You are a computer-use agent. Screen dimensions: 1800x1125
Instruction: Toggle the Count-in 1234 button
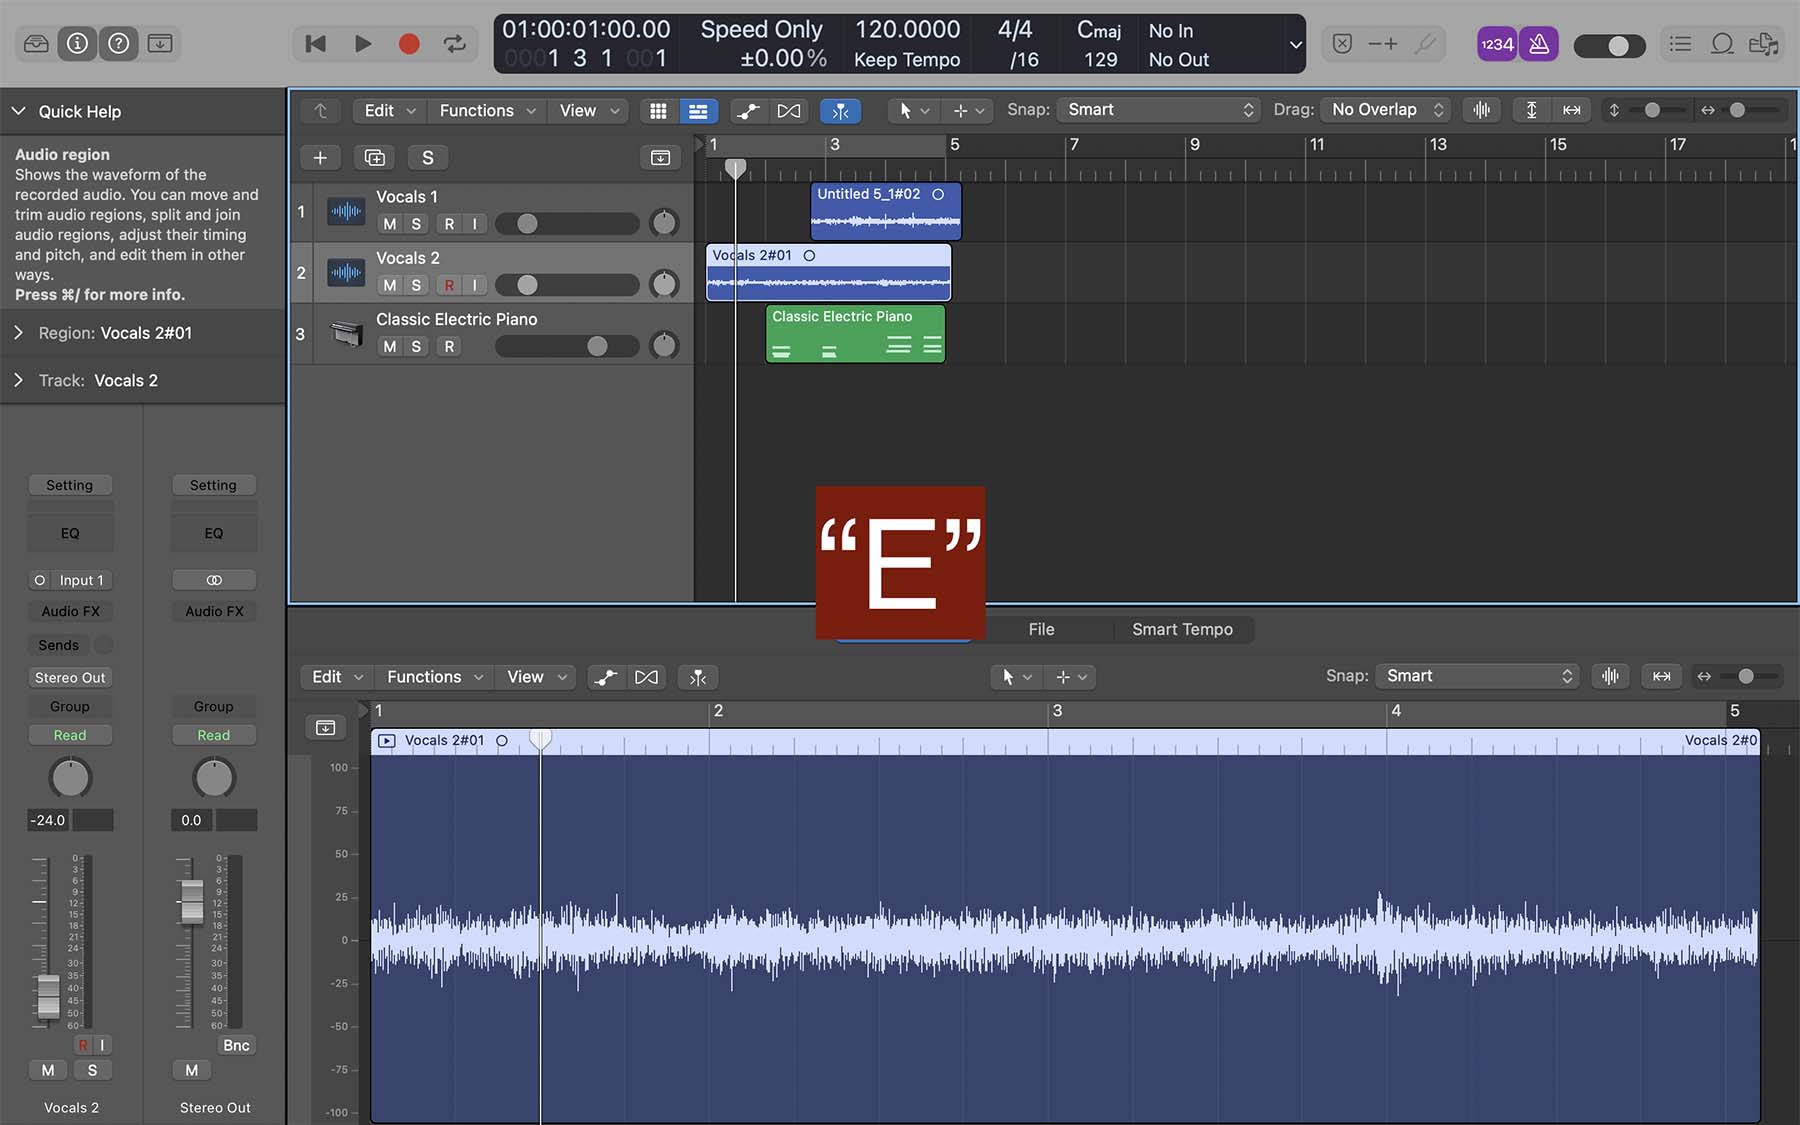(1496, 44)
